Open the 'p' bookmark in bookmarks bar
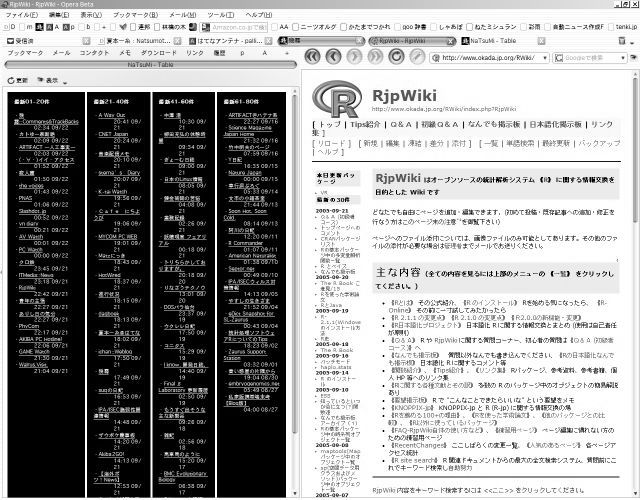The image size is (640, 500). (x=69, y=27)
